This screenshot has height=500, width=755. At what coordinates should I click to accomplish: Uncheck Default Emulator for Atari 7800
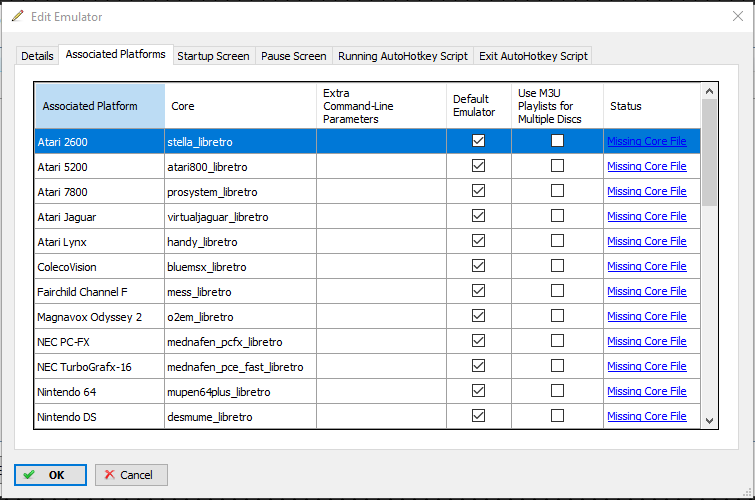coord(478,191)
